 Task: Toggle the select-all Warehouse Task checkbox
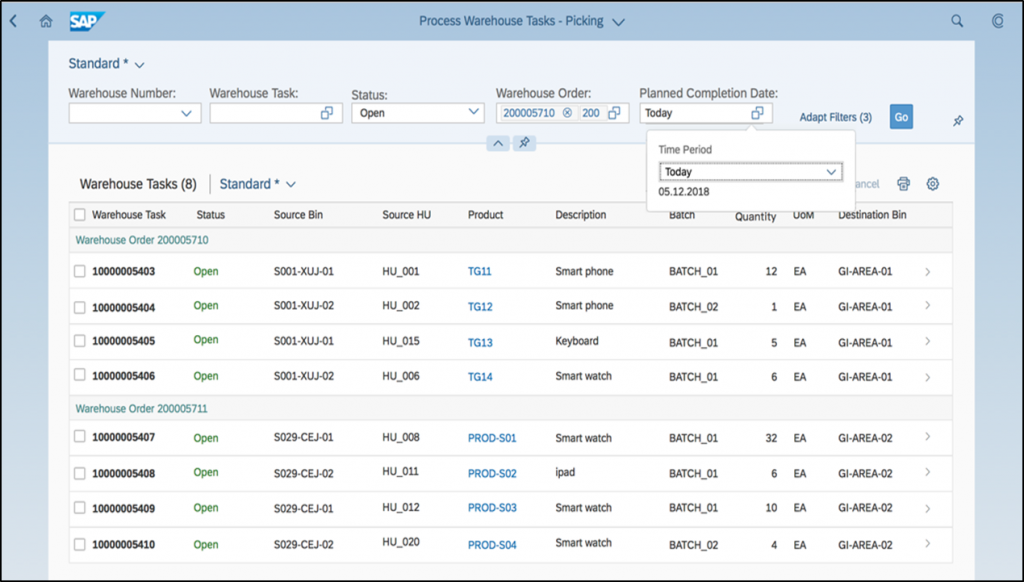[80, 214]
